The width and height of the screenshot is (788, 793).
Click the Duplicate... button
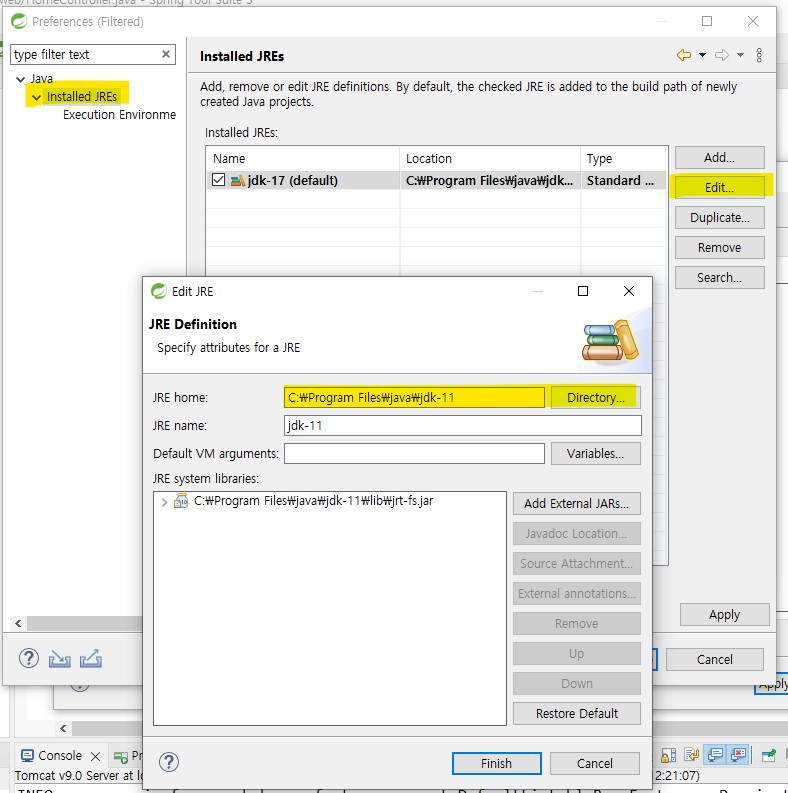[x=719, y=217]
